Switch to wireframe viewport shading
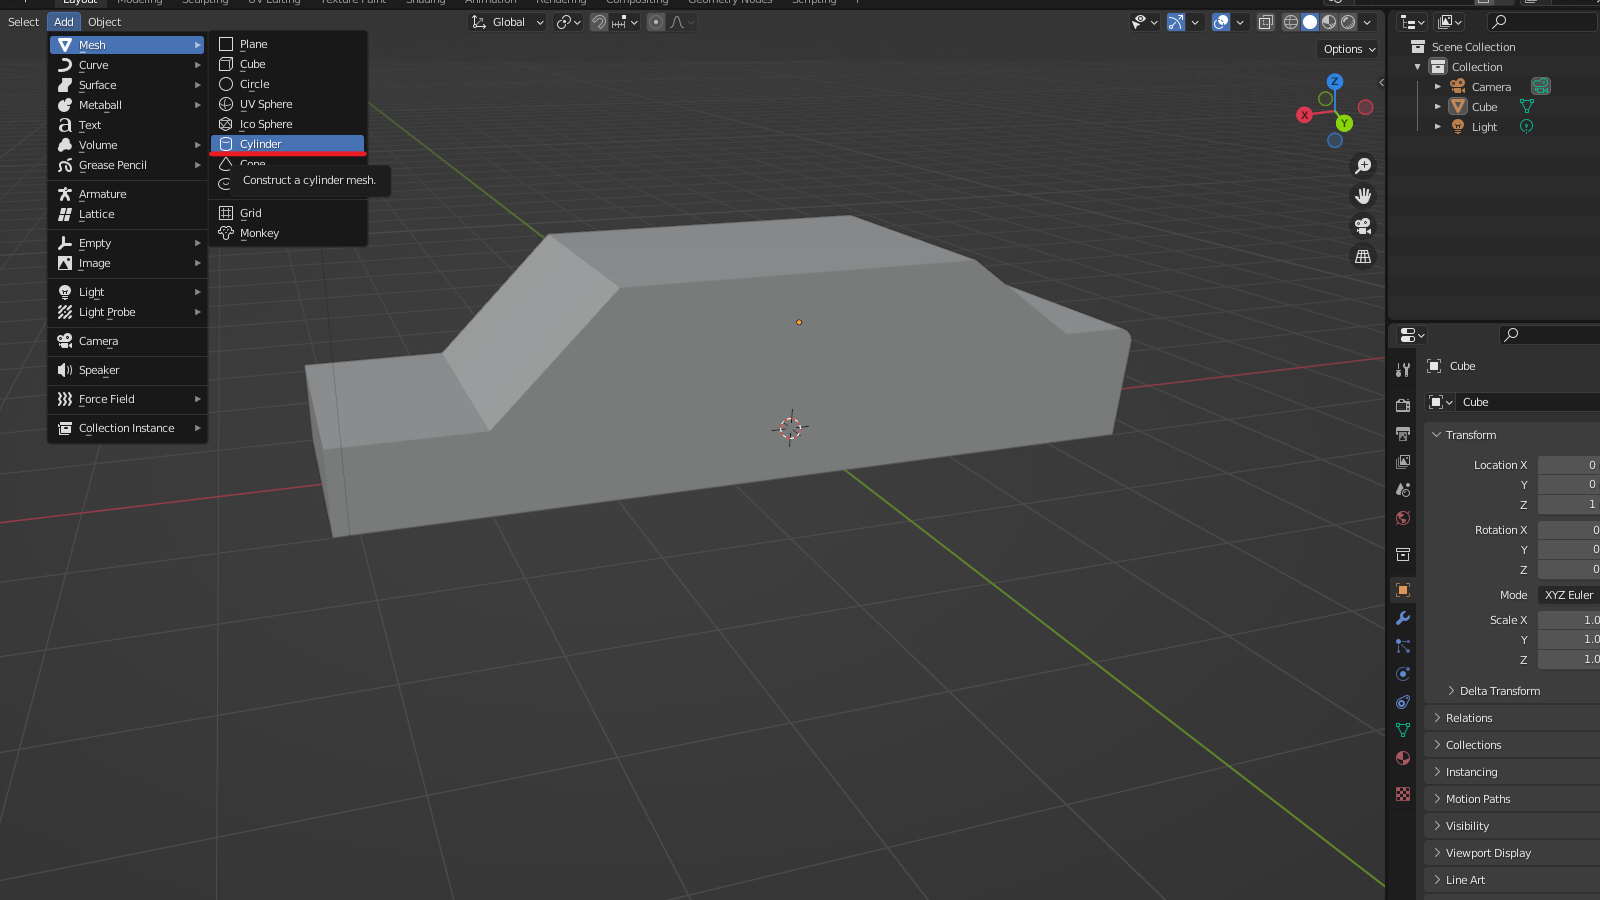1600x900 pixels. pos(1291,22)
